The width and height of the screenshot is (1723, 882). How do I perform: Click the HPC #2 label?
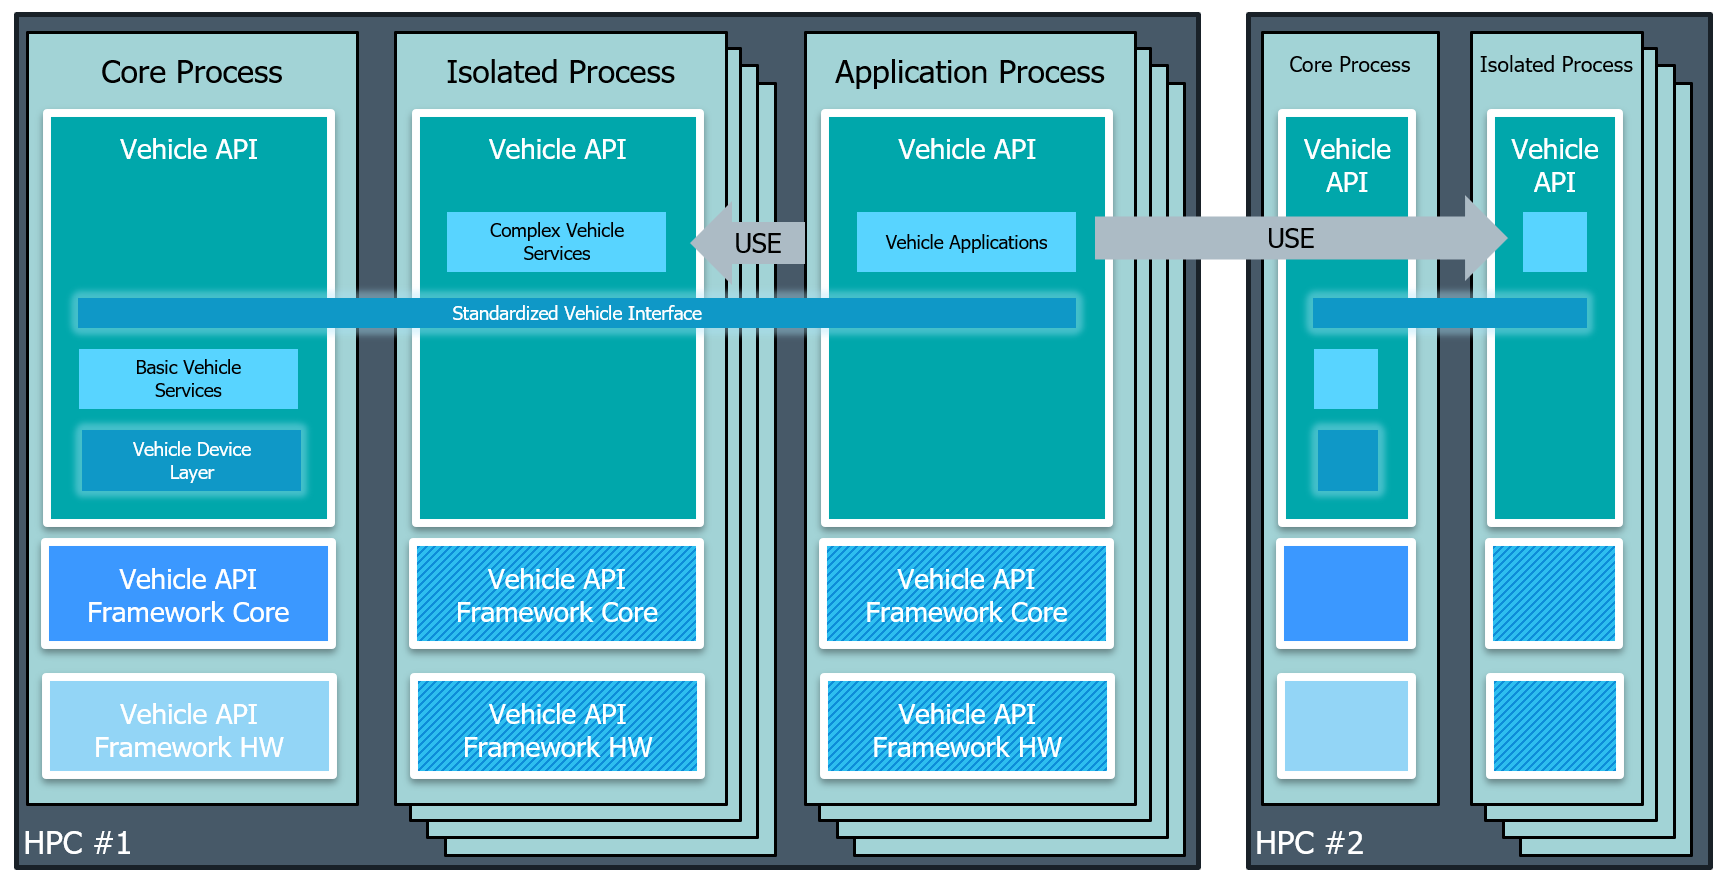click(1309, 843)
